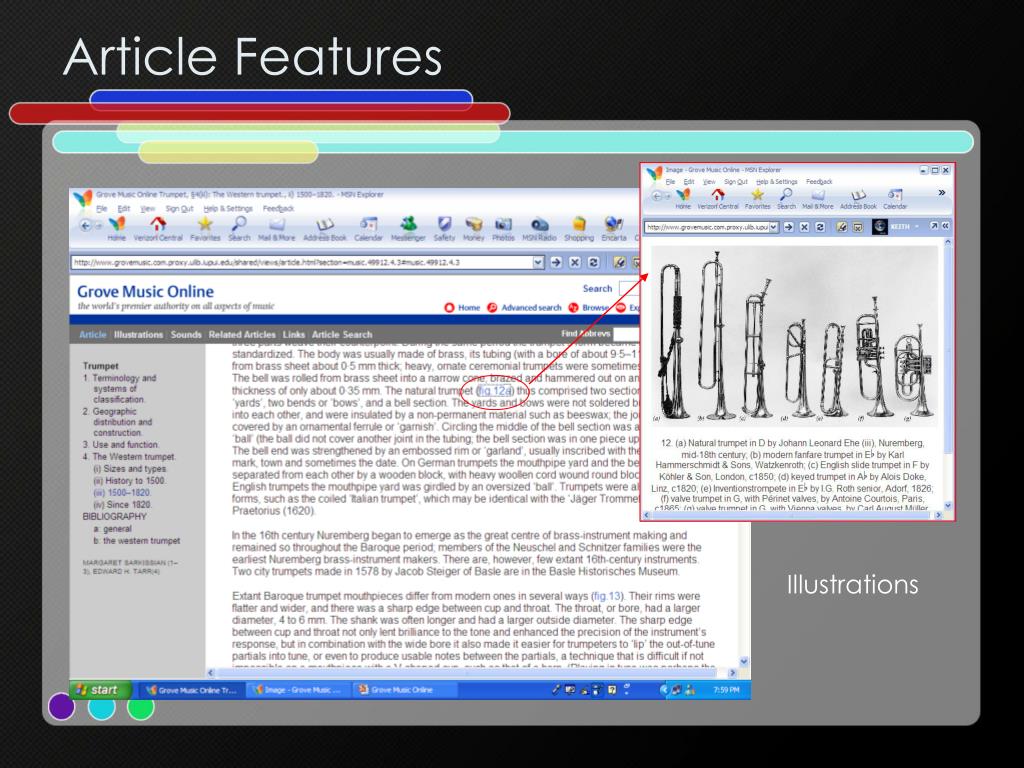Open Address Book in main window toolbar
The height and width of the screenshot is (768, 1024).
click(325, 229)
